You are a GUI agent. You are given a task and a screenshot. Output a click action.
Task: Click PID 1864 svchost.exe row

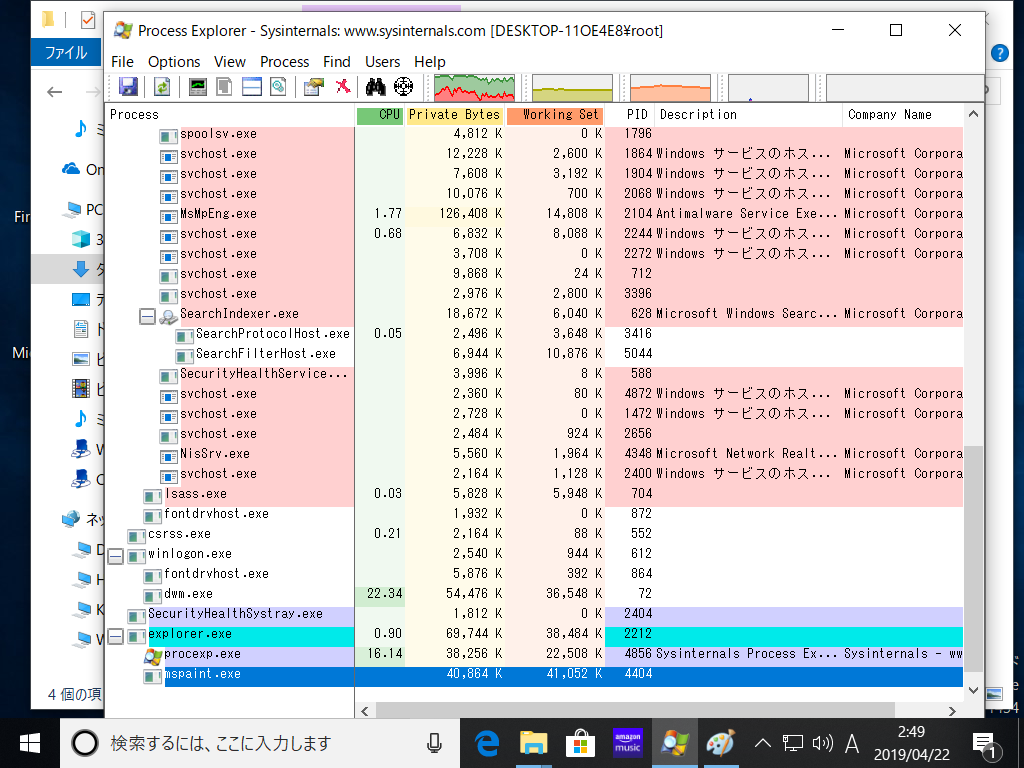click(x=534, y=154)
